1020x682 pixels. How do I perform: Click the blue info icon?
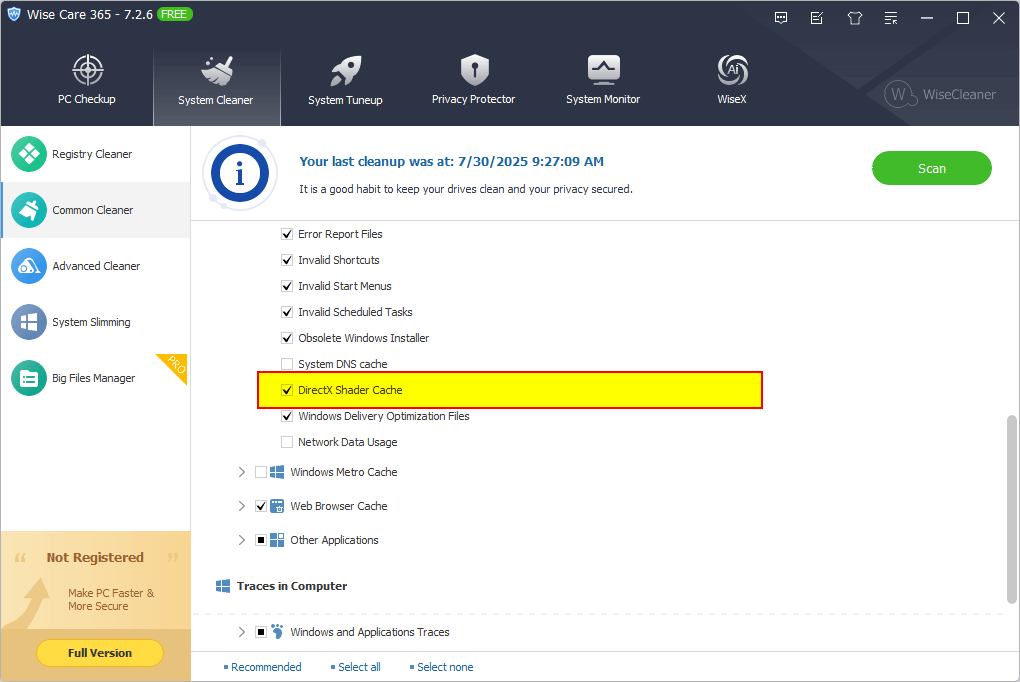239,173
